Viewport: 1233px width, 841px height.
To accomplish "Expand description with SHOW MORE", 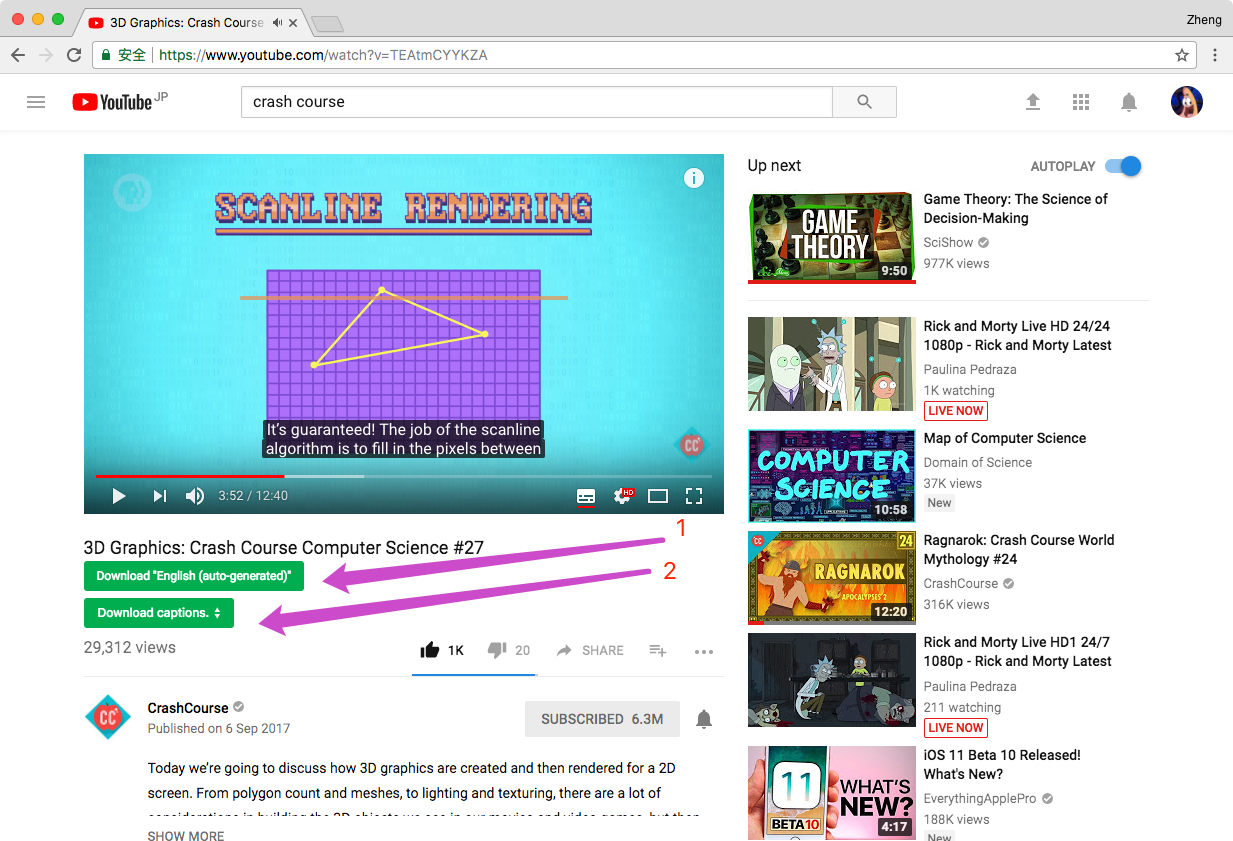I will tap(186, 835).
